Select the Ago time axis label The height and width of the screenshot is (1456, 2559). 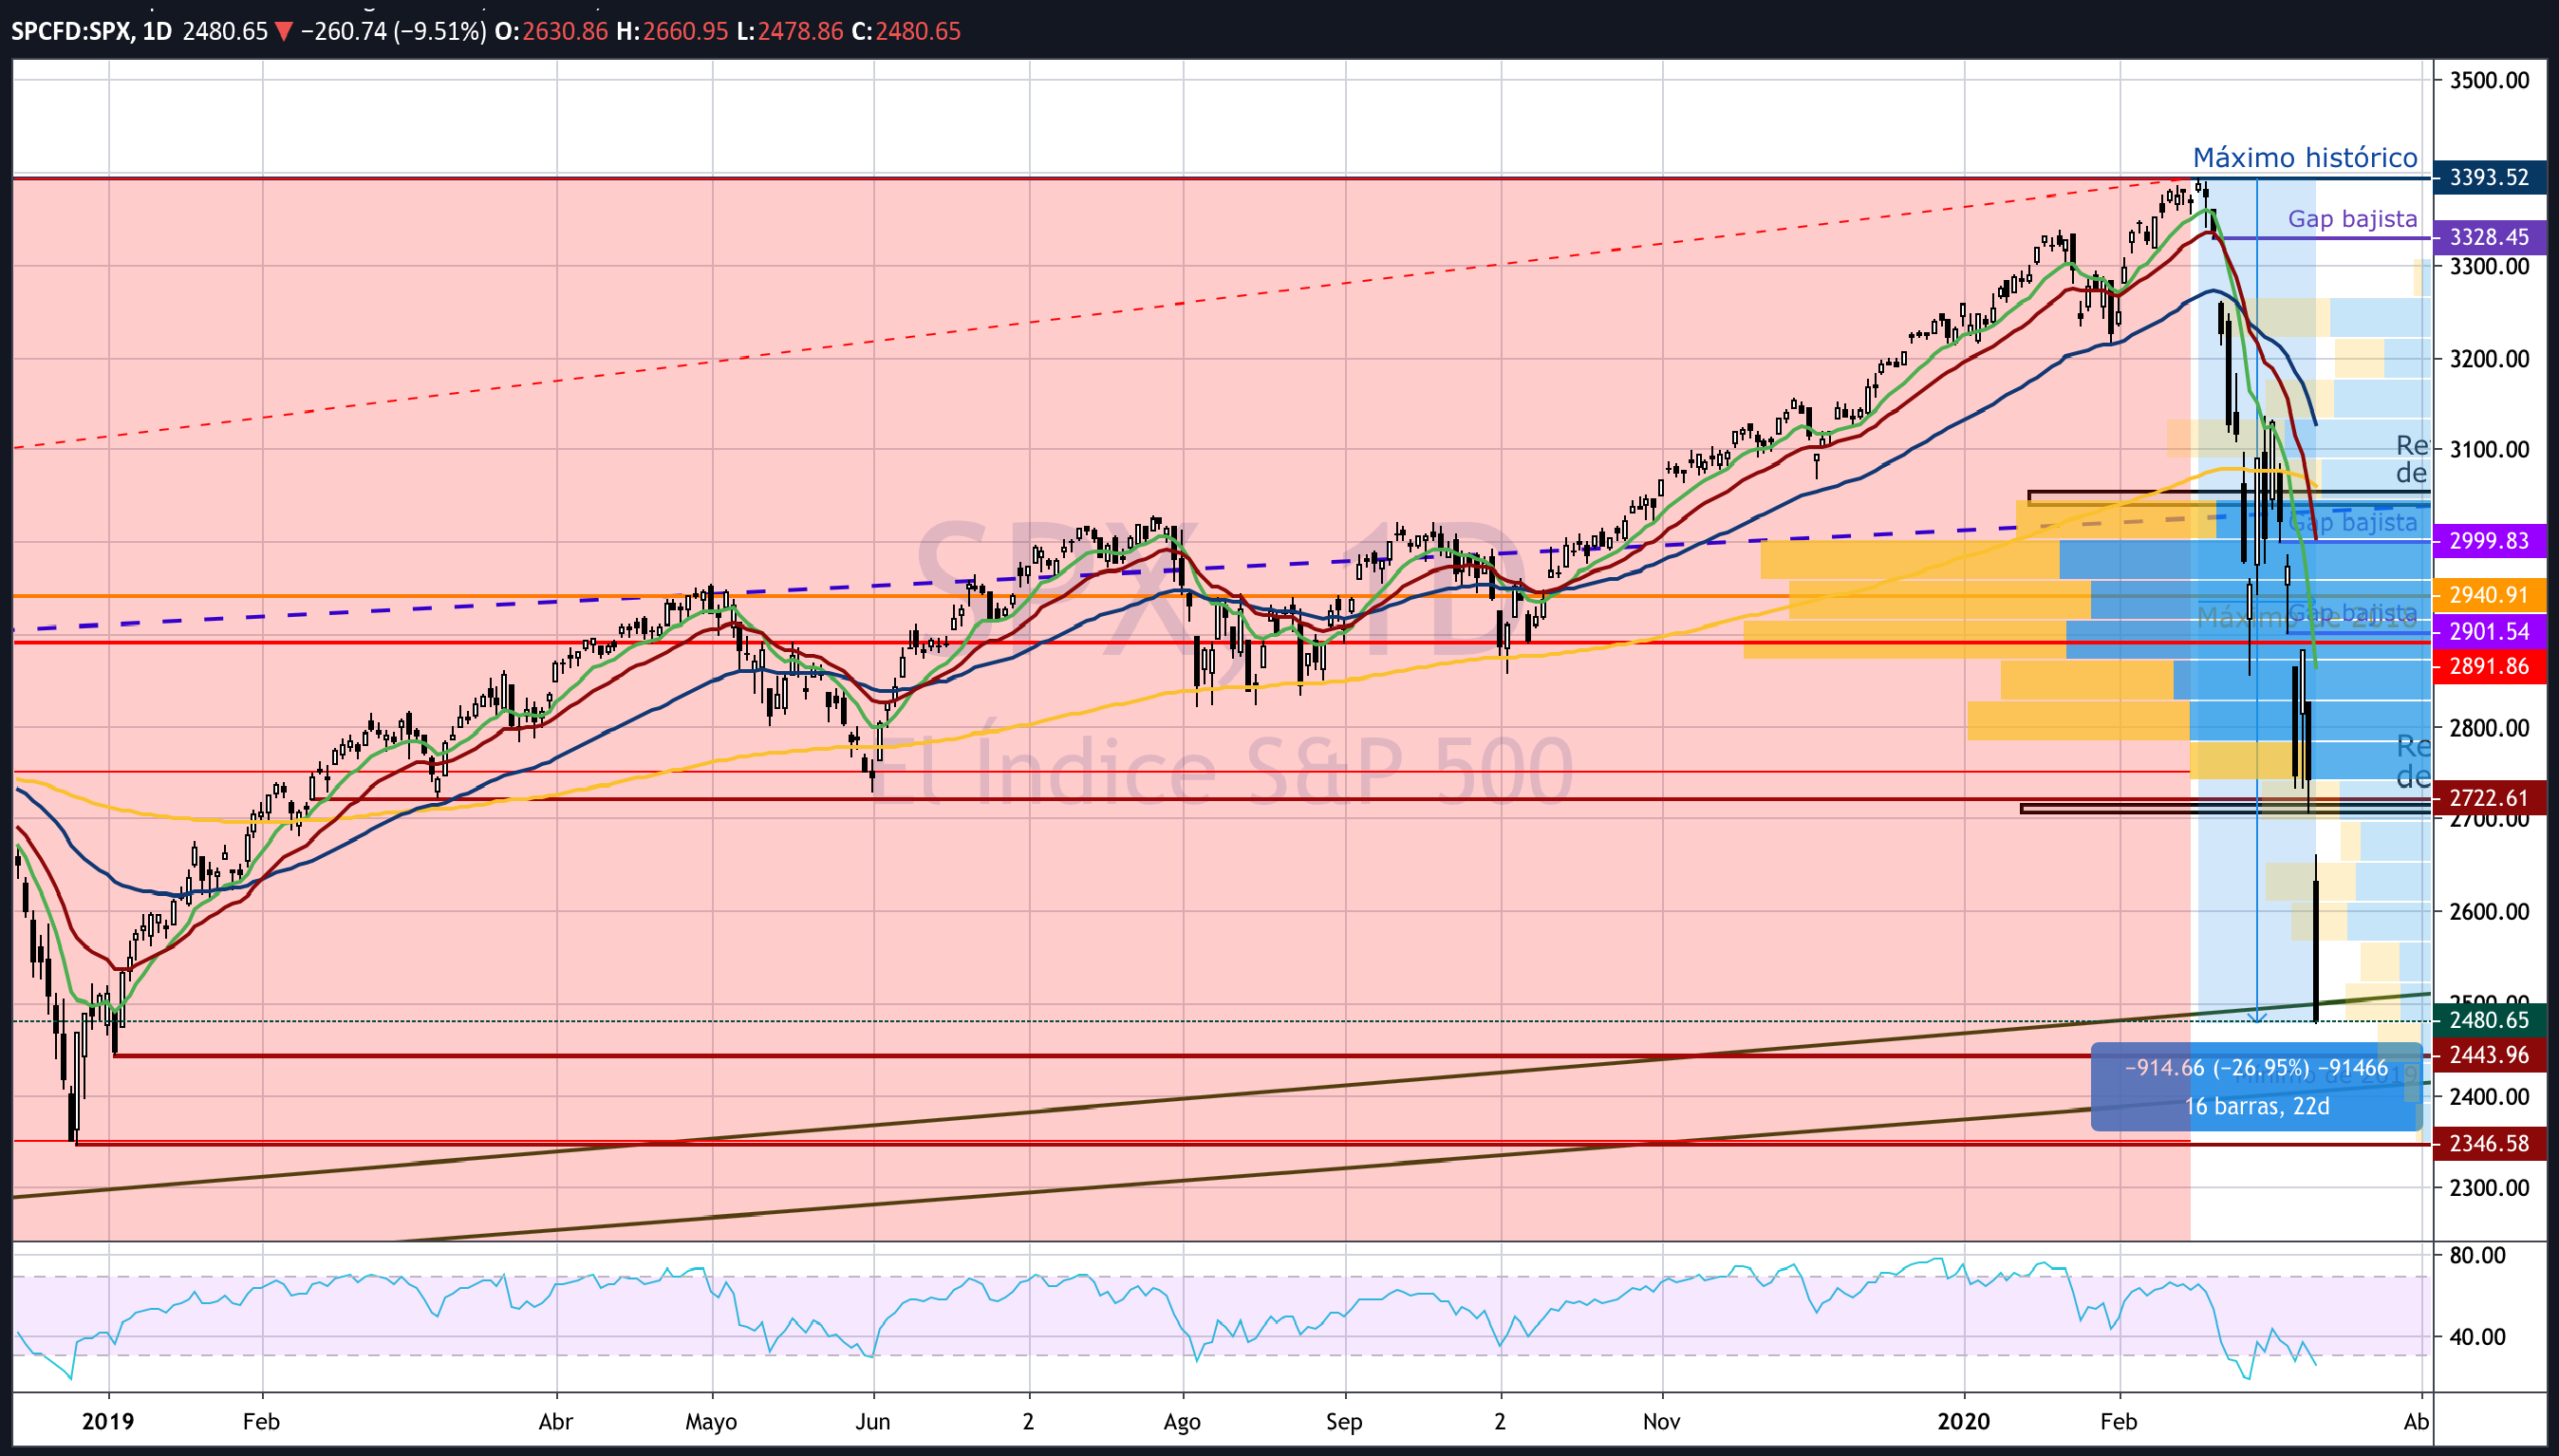tap(1182, 1421)
